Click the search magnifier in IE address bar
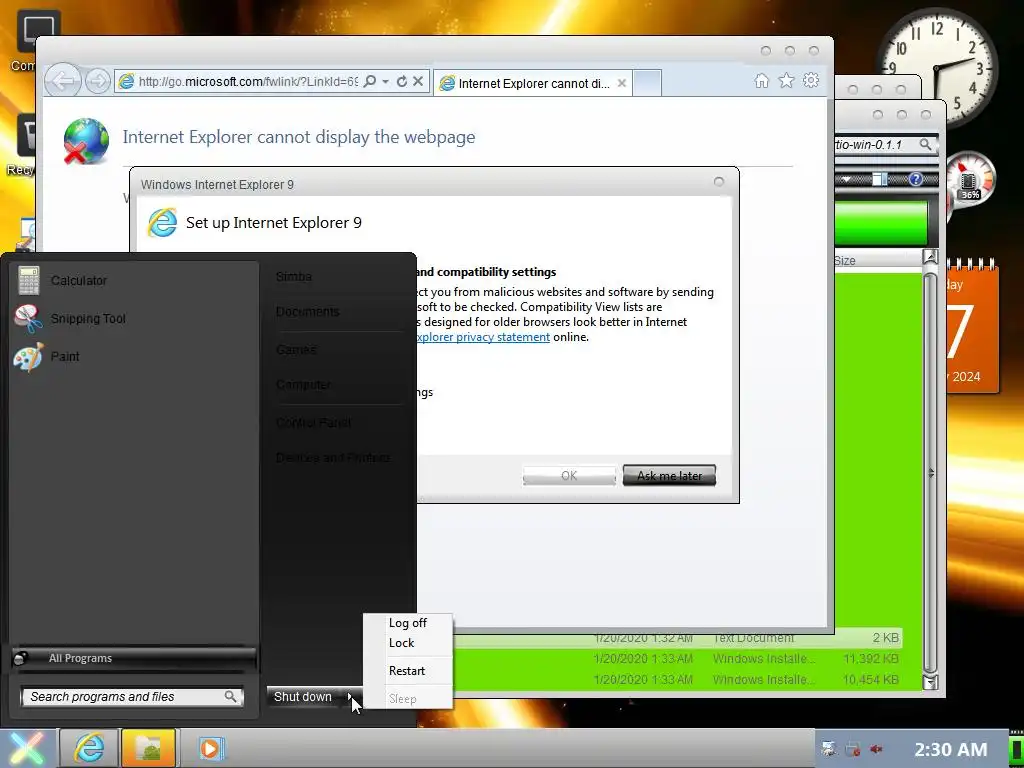 point(370,82)
